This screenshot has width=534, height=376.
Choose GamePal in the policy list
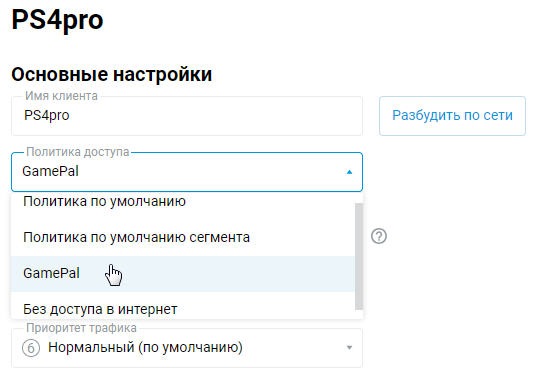pos(183,273)
